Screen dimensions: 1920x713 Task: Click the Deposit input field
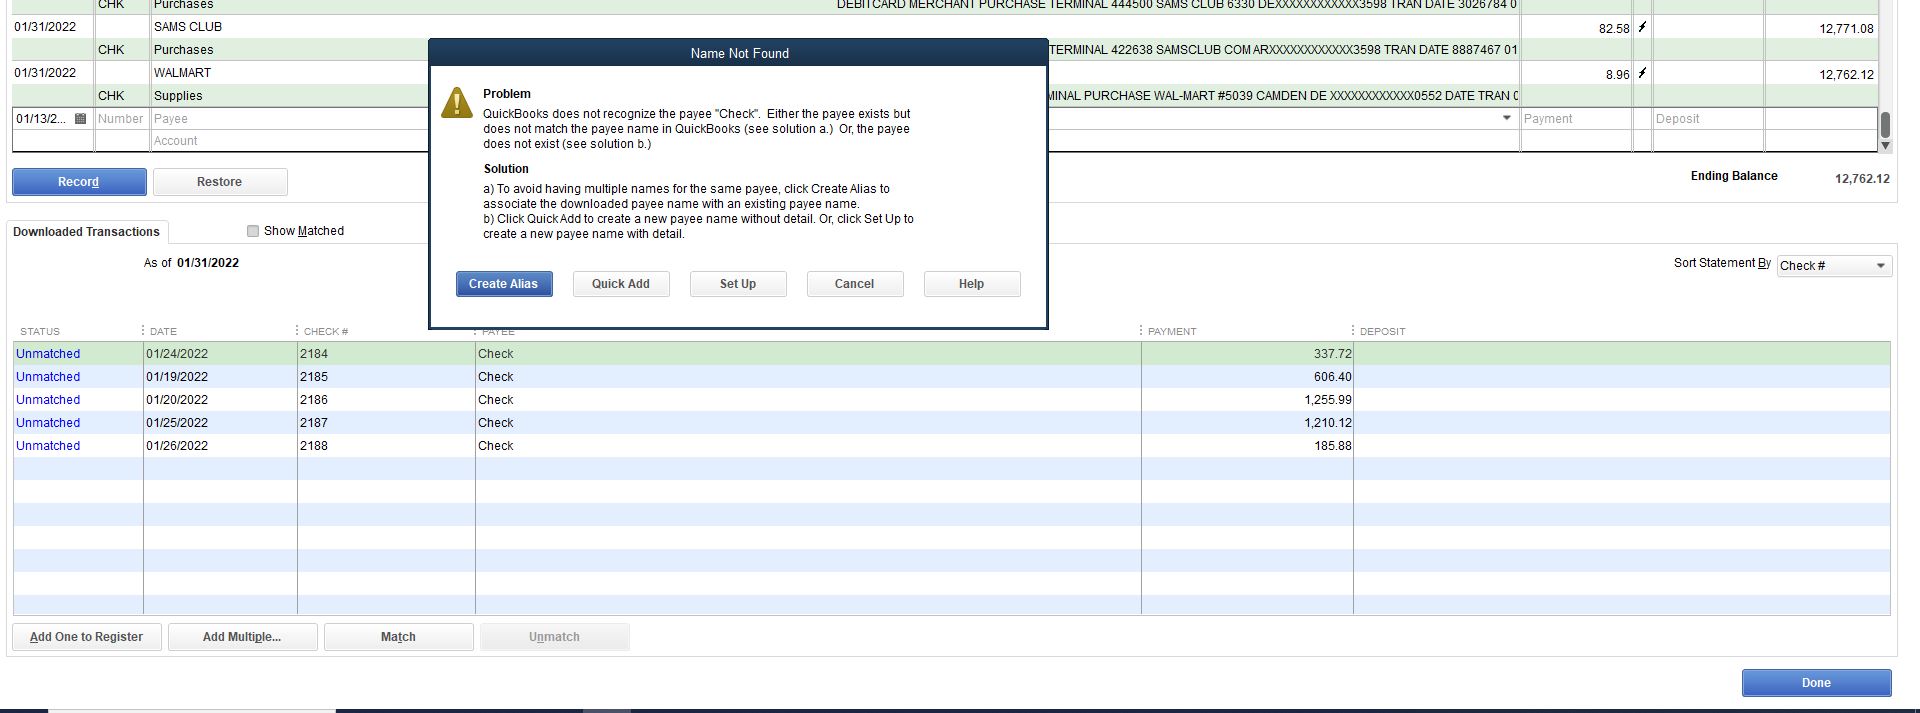coord(1708,119)
